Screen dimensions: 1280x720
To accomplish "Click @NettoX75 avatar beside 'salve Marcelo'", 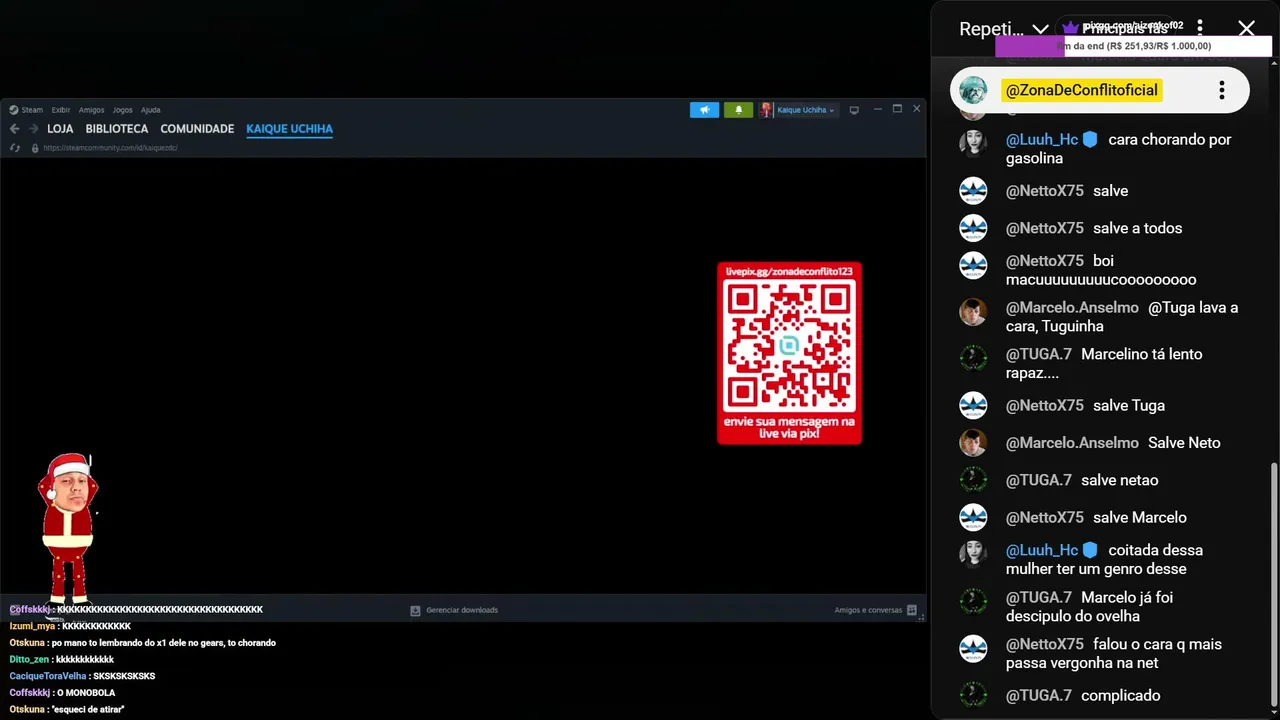I will click(x=973, y=517).
